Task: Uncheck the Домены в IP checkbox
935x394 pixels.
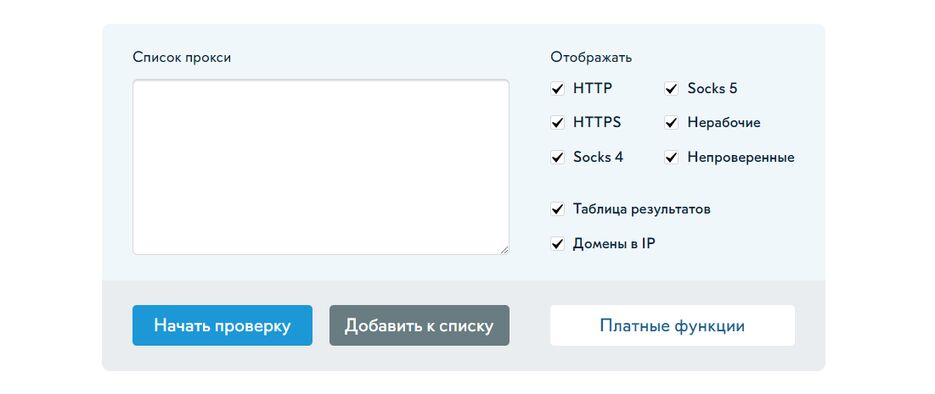Action: click(558, 244)
